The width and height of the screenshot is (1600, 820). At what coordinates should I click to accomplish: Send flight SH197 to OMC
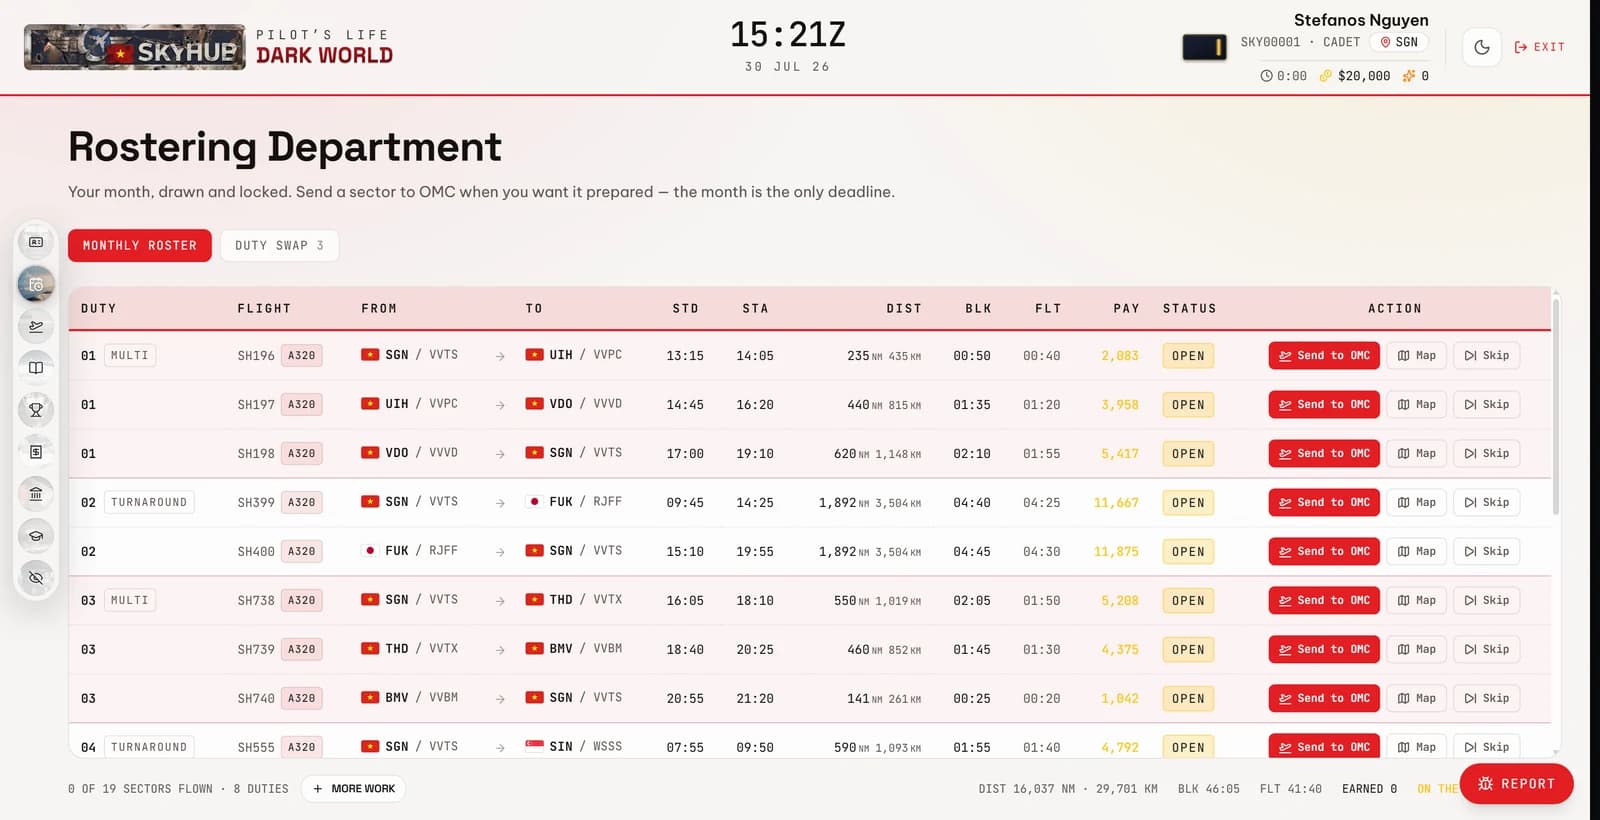click(x=1324, y=405)
